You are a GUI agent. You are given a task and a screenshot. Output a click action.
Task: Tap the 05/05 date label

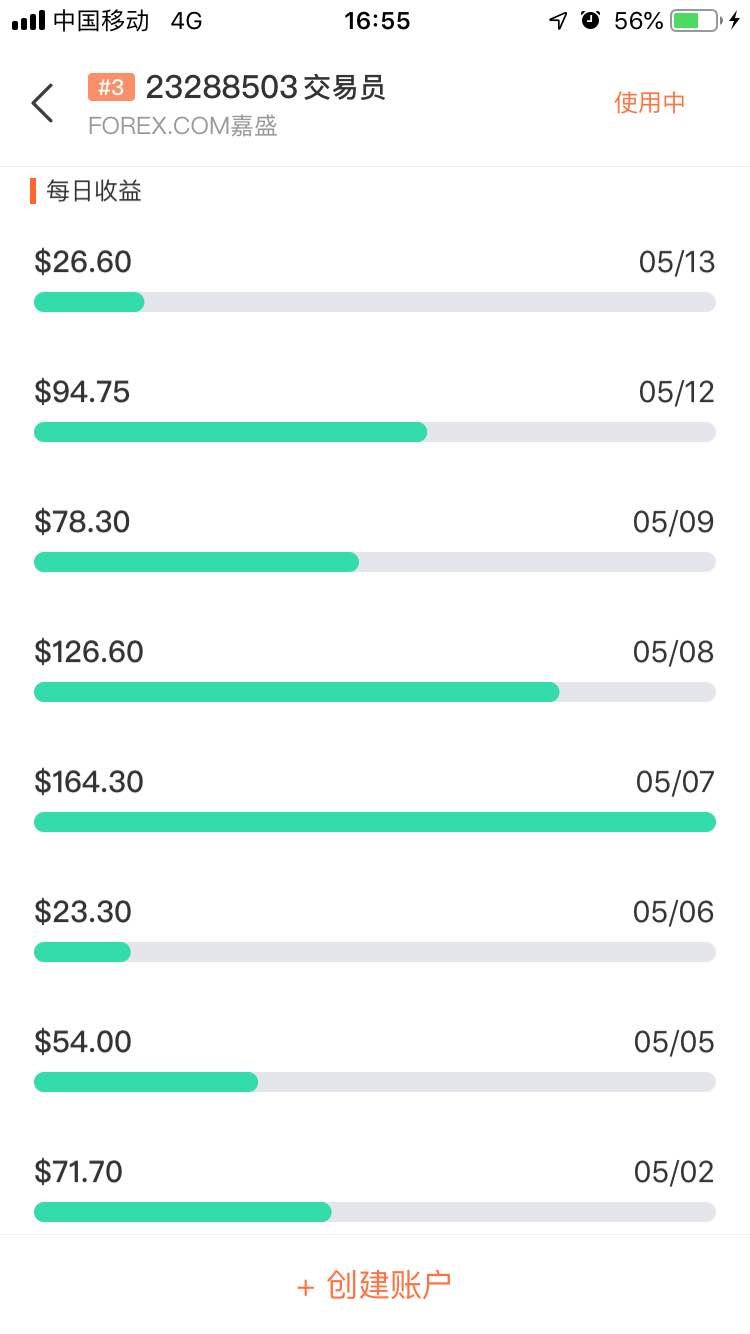[x=674, y=1042]
